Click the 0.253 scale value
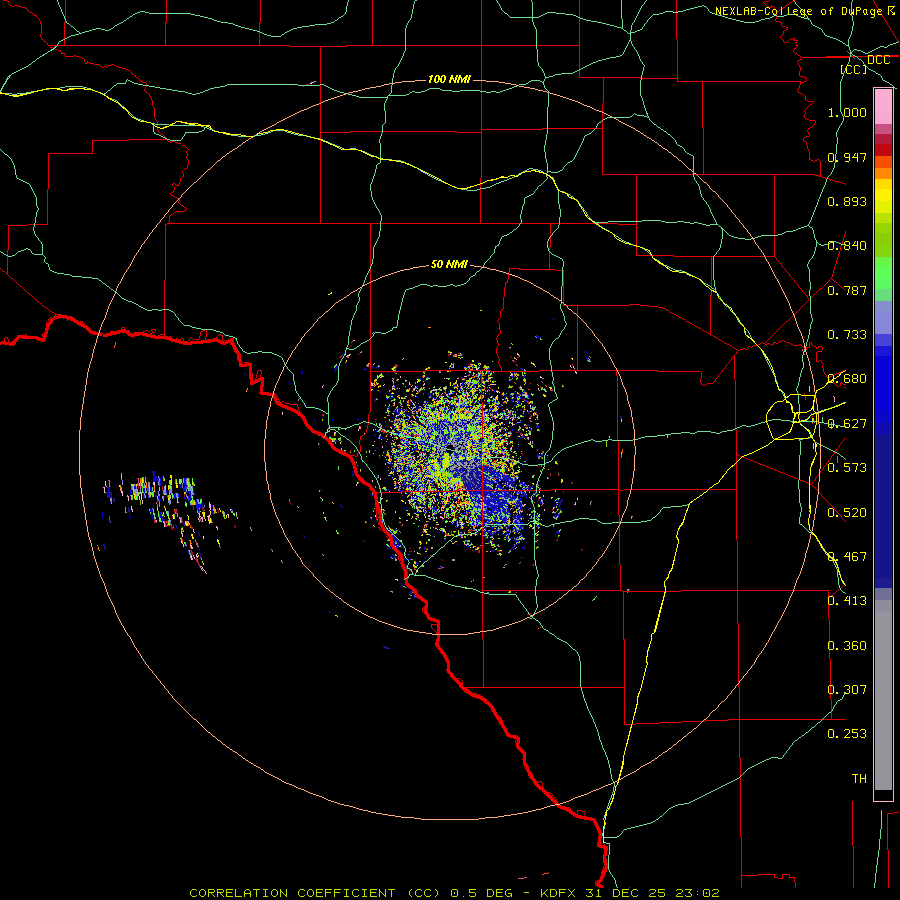900x900 pixels. [x=847, y=734]
